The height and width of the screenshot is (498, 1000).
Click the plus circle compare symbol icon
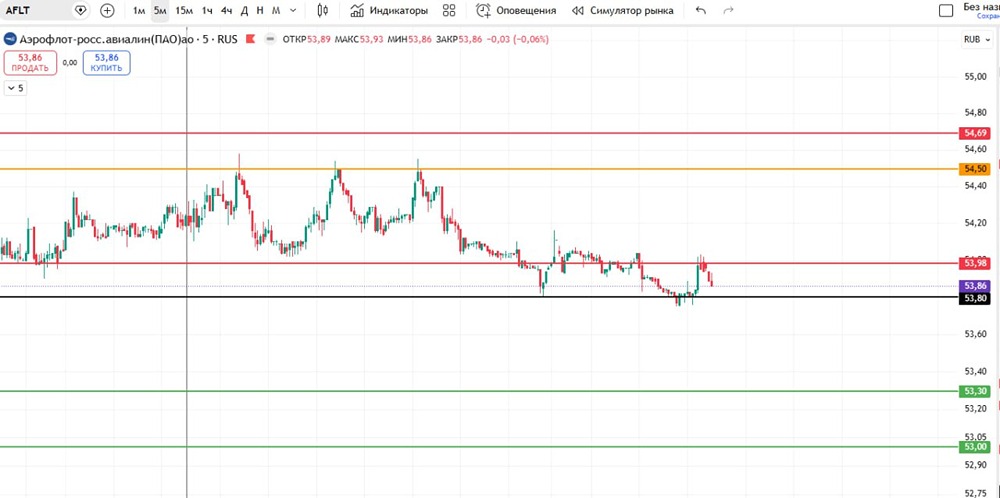coord(107,10)
